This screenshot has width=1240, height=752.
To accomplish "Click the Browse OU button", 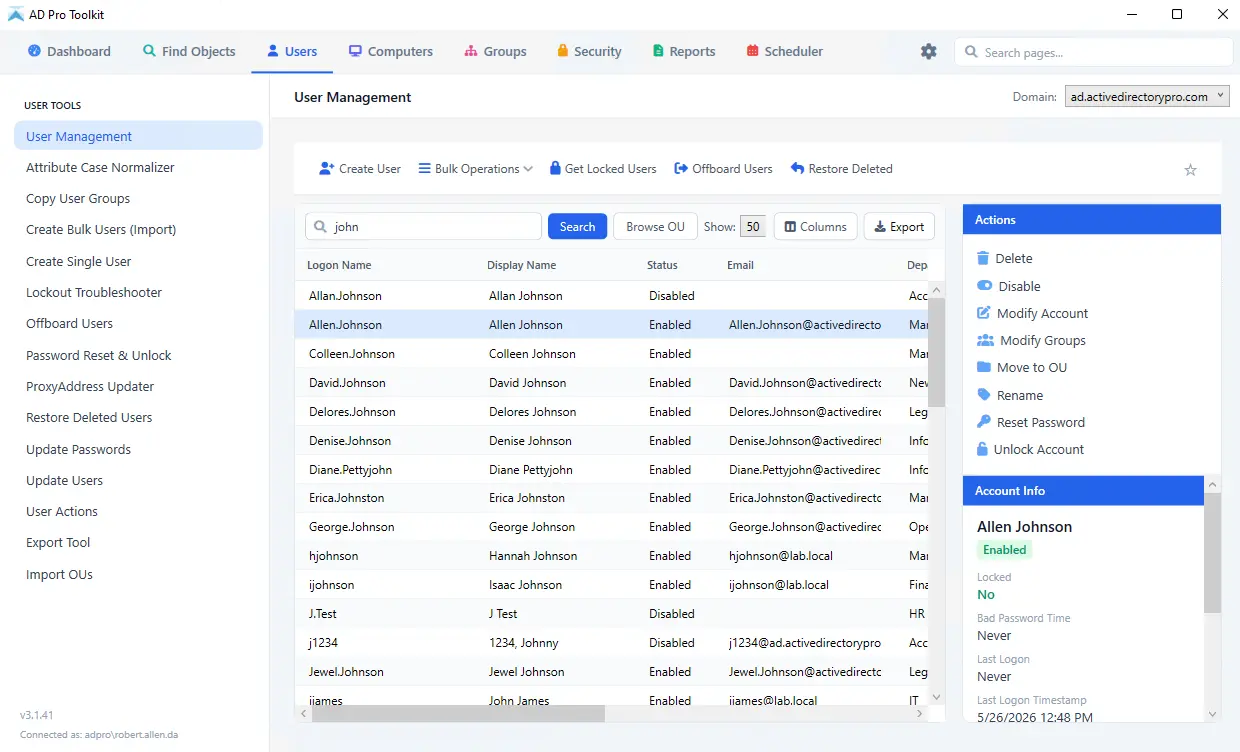I will point(655,227).
